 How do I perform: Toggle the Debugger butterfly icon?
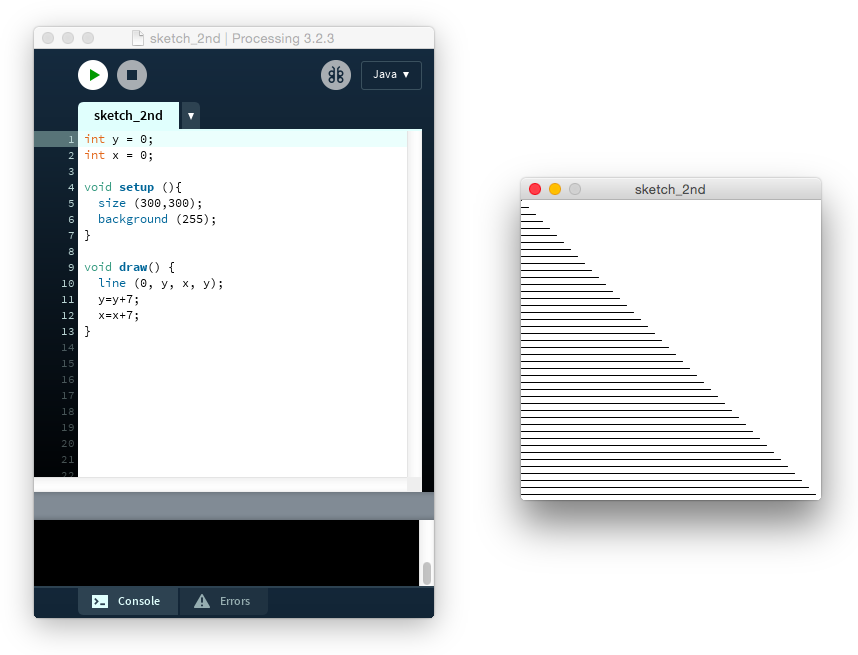coord(336,75)
